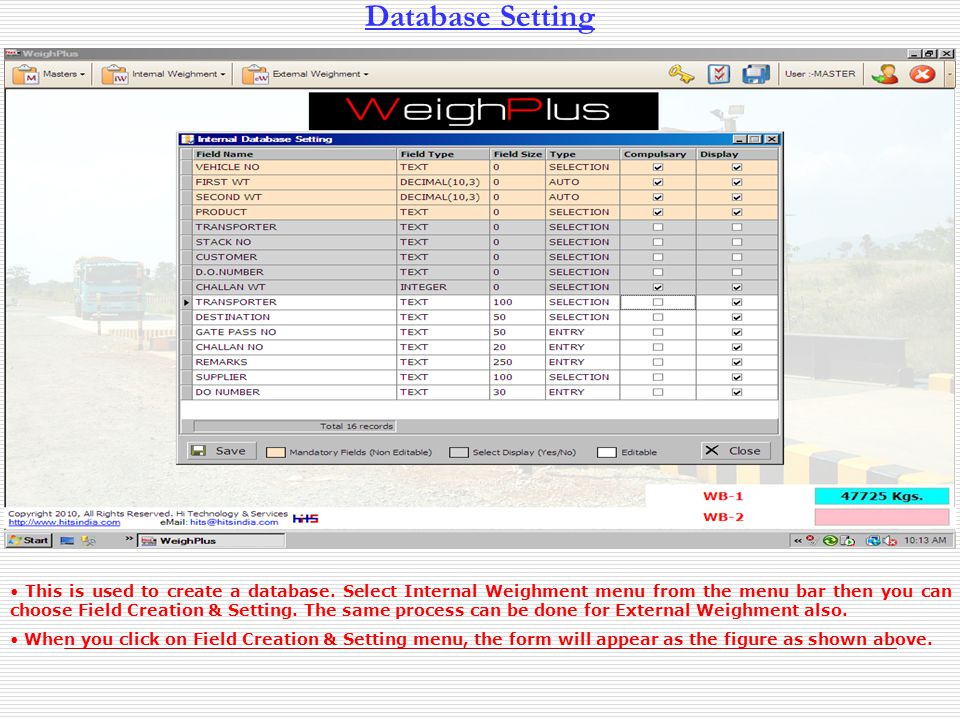Click PRODUCT field name cell
Image resolution: width=960 pixels, height=720 pixels.
point(294,212)
